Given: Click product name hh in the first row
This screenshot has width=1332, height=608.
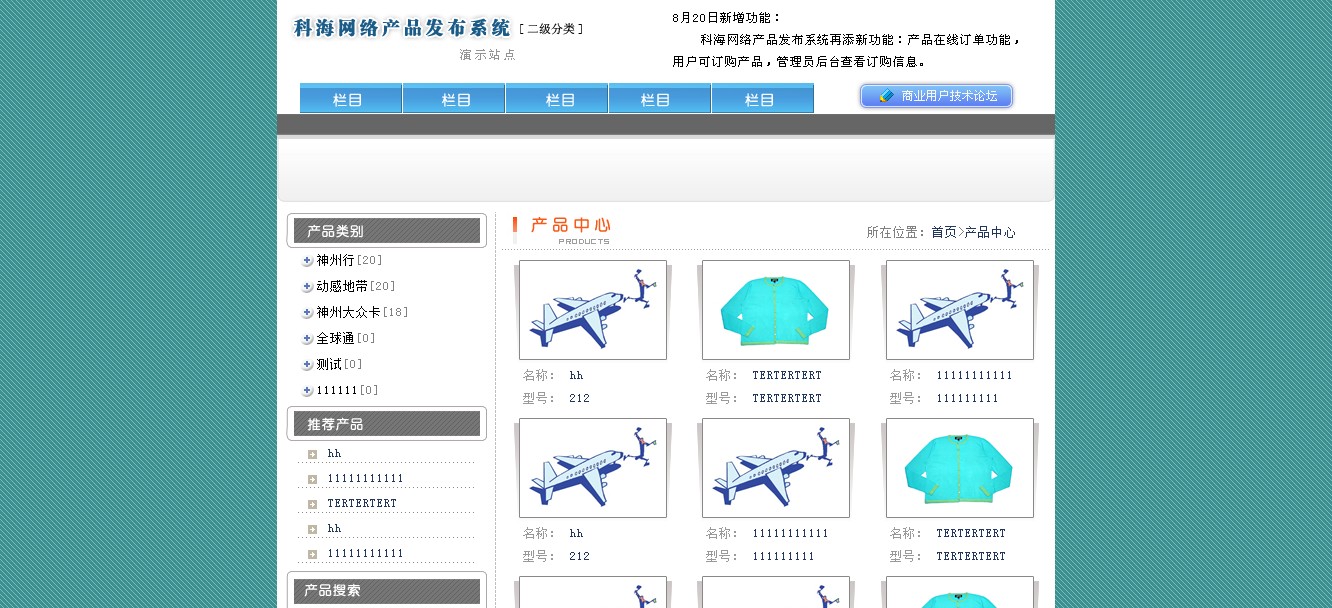Looking at the screenshot, I should [x=576, y=376].
